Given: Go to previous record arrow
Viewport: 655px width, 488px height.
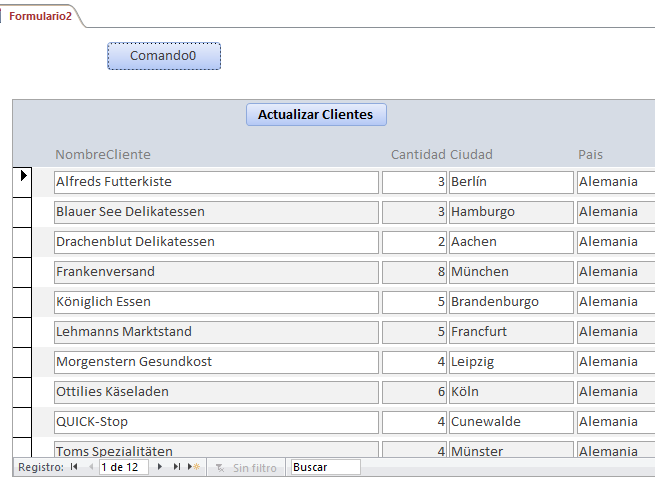Looking at the screenshot, I should [x=91, y=467].
